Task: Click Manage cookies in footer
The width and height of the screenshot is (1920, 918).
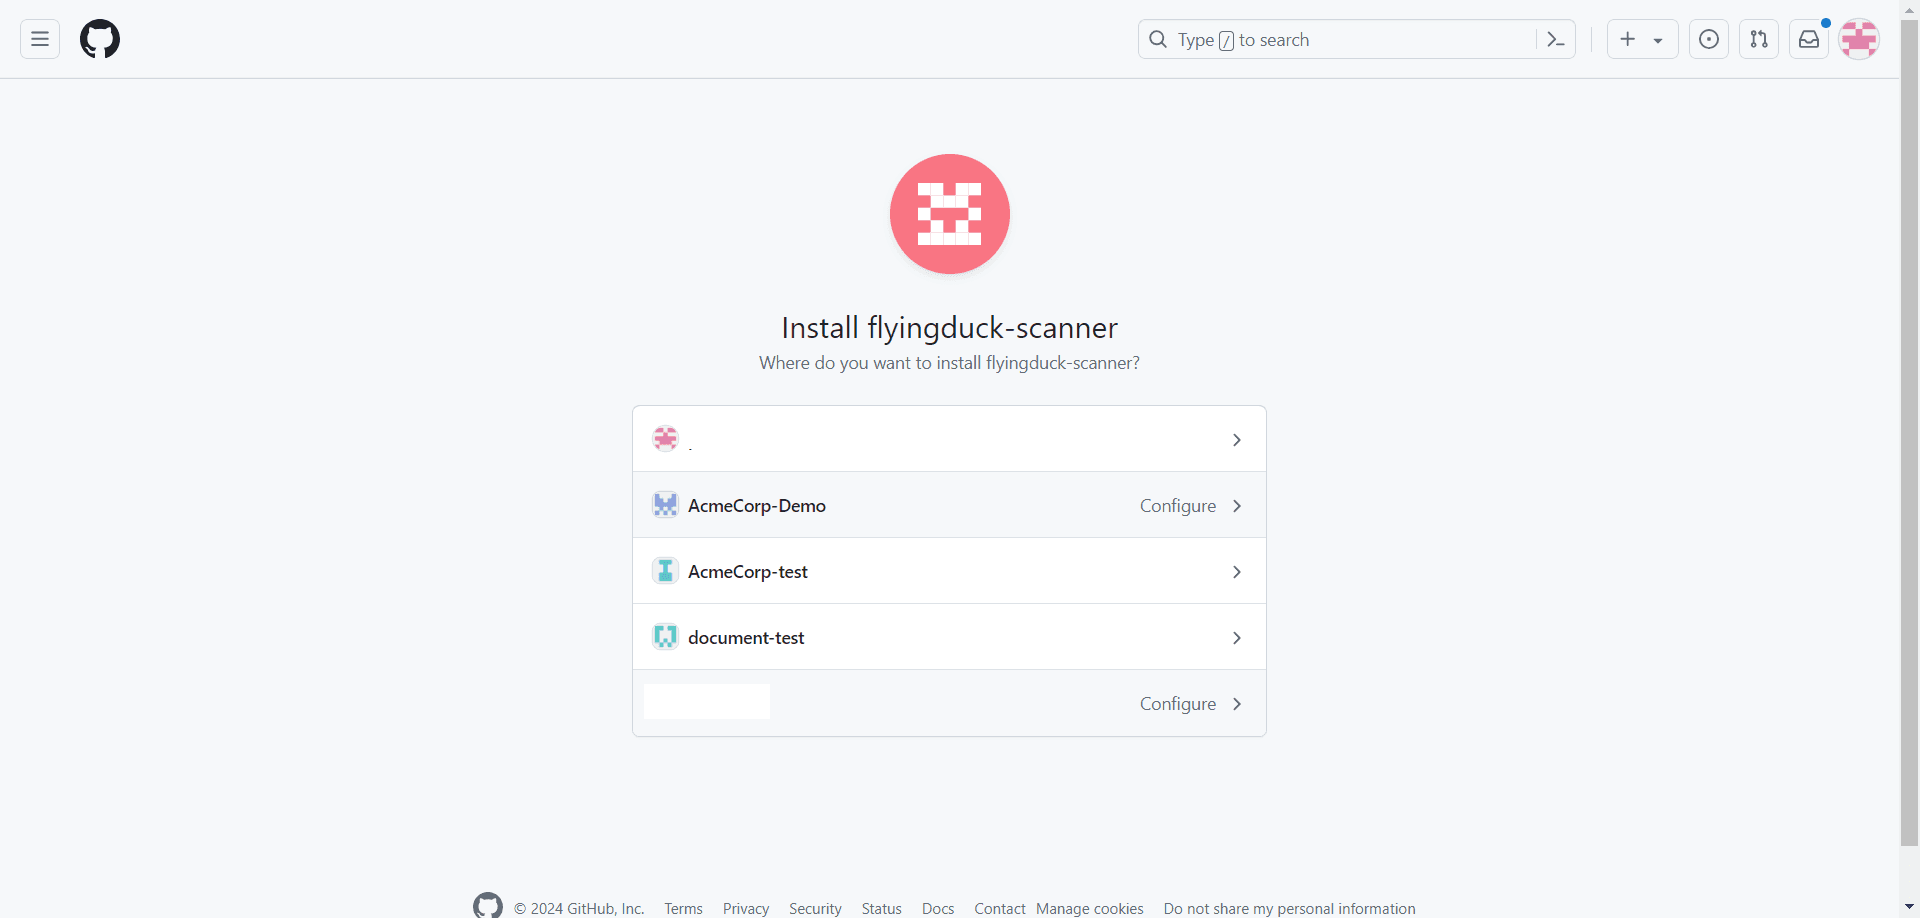Action: (1090, 908)
